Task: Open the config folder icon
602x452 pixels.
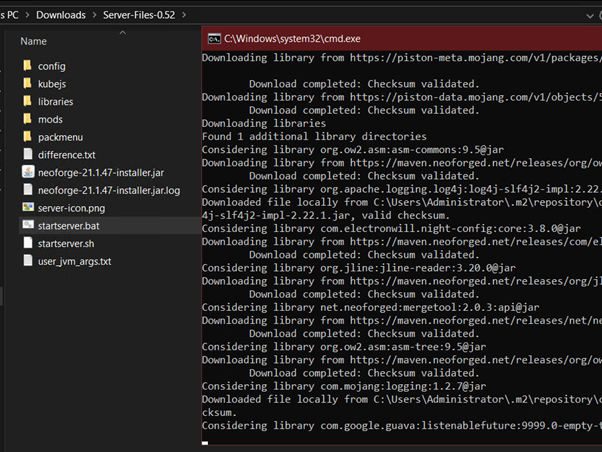Action: click(x=27, y=66)
